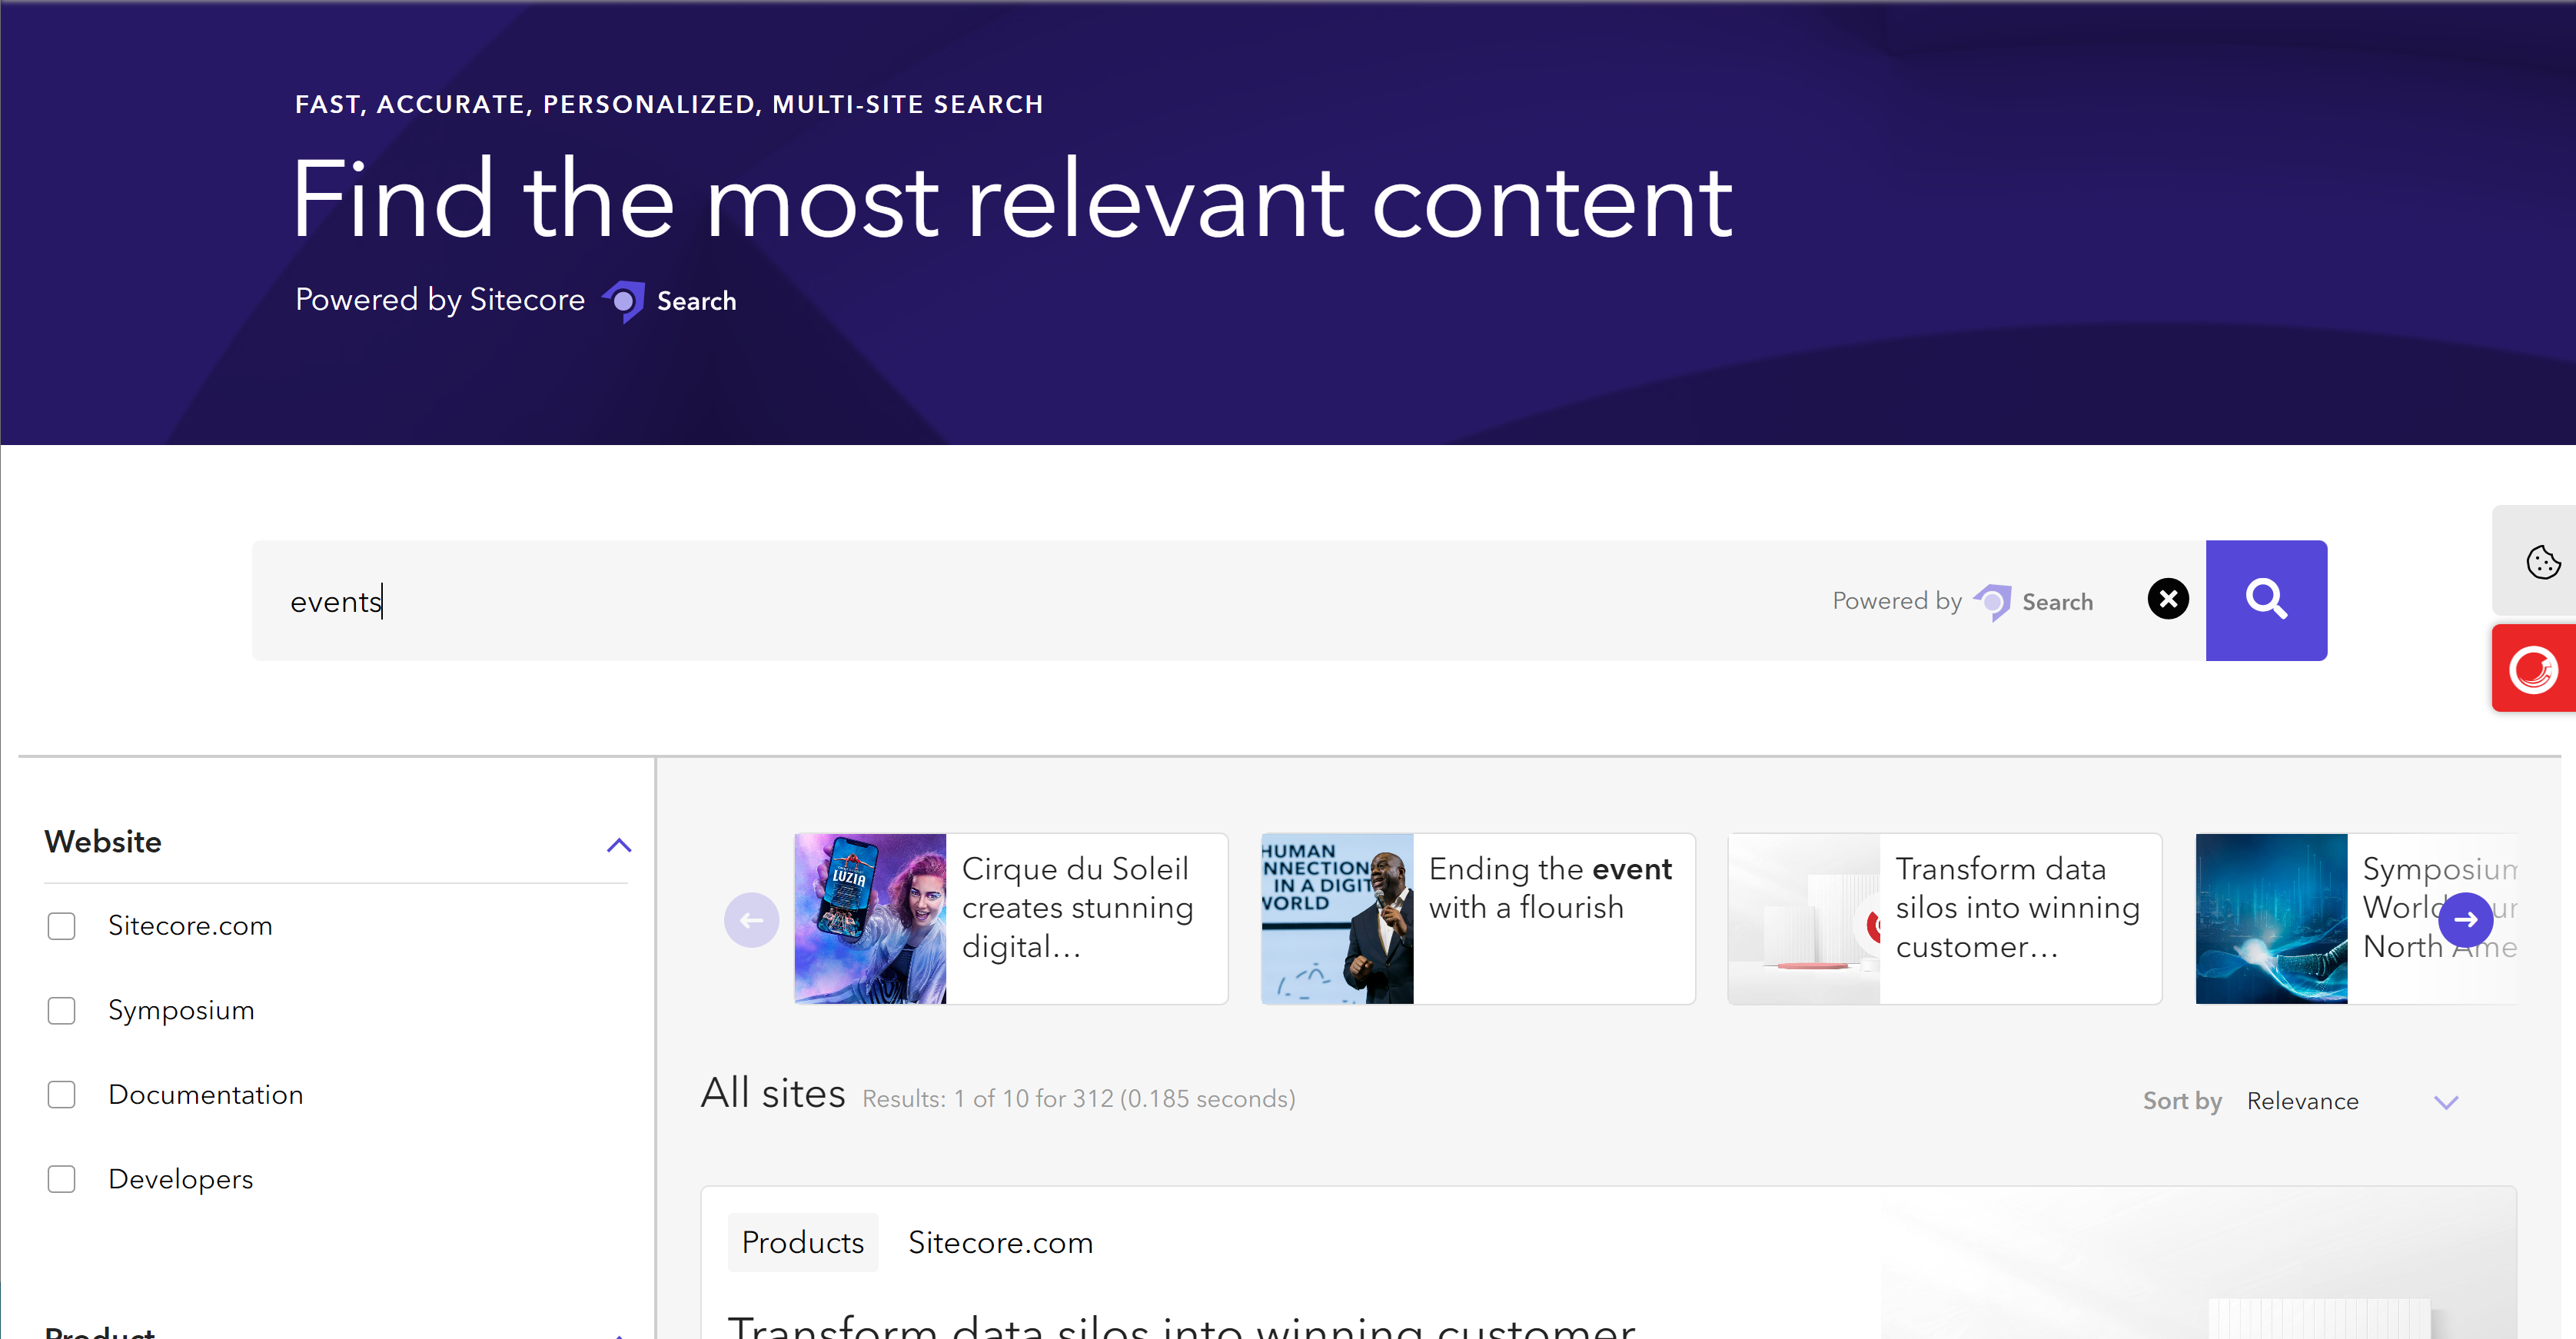Check the Sitecore.com website filter
This screenshot has height=1339, width=2576.
tap(62, 926)
